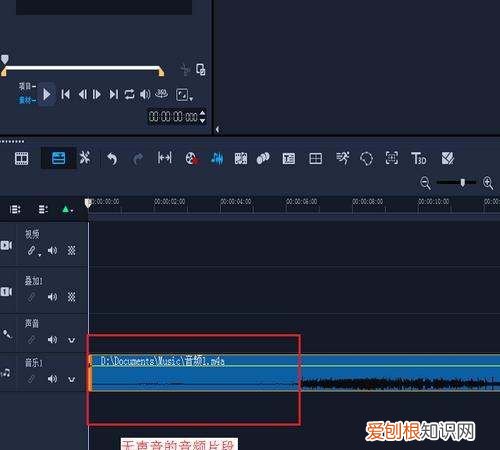The height and width of the screenshot is (450, 500).
Task: Open ripple editing dropdown on video track
Action: click(40, 255)
